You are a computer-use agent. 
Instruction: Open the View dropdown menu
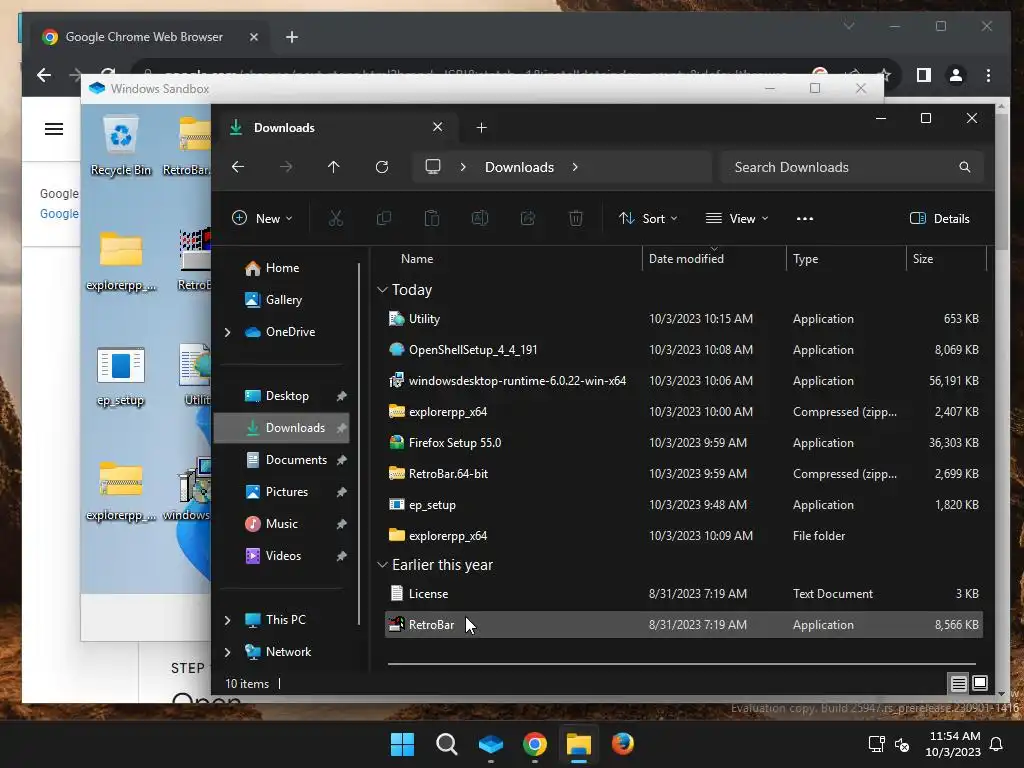click(737, 219)
